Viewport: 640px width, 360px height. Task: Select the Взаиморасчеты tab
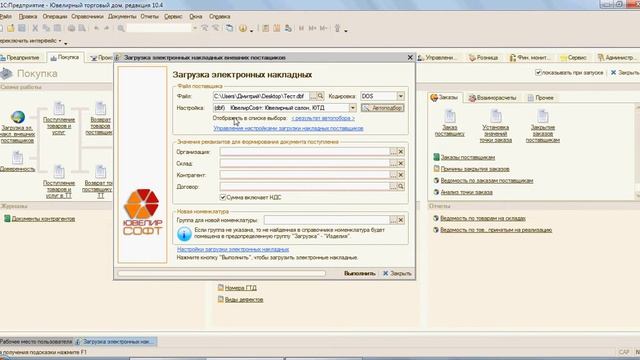click(x=492, y=98)
